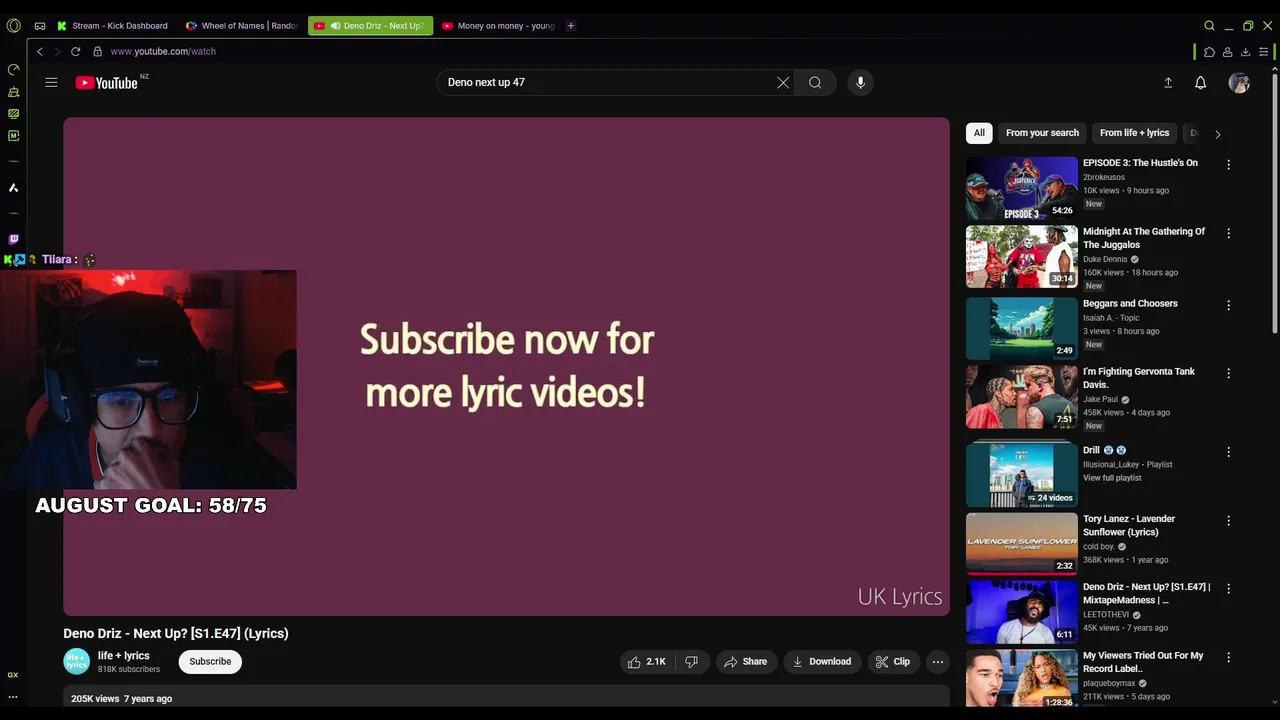Show more filter chips with the right chevron

(x=1217, y=134)
